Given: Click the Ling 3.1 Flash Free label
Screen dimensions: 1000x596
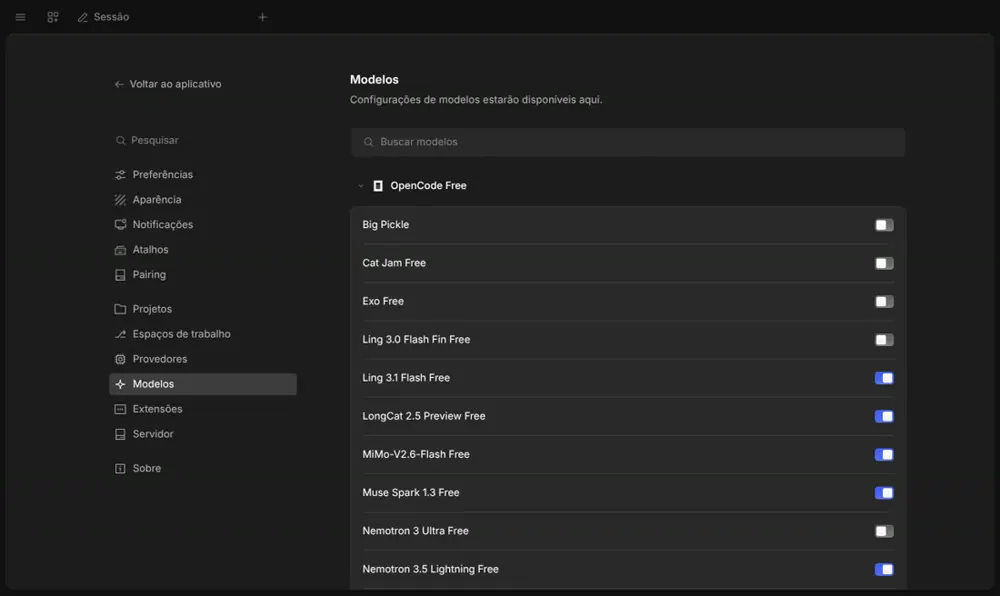Looking at the screenshot, I should pos(406,378).
